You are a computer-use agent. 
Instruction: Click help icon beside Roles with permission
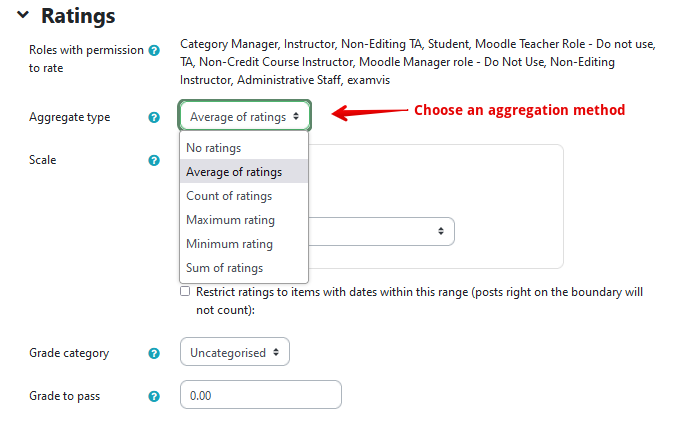tap(154, 49)
